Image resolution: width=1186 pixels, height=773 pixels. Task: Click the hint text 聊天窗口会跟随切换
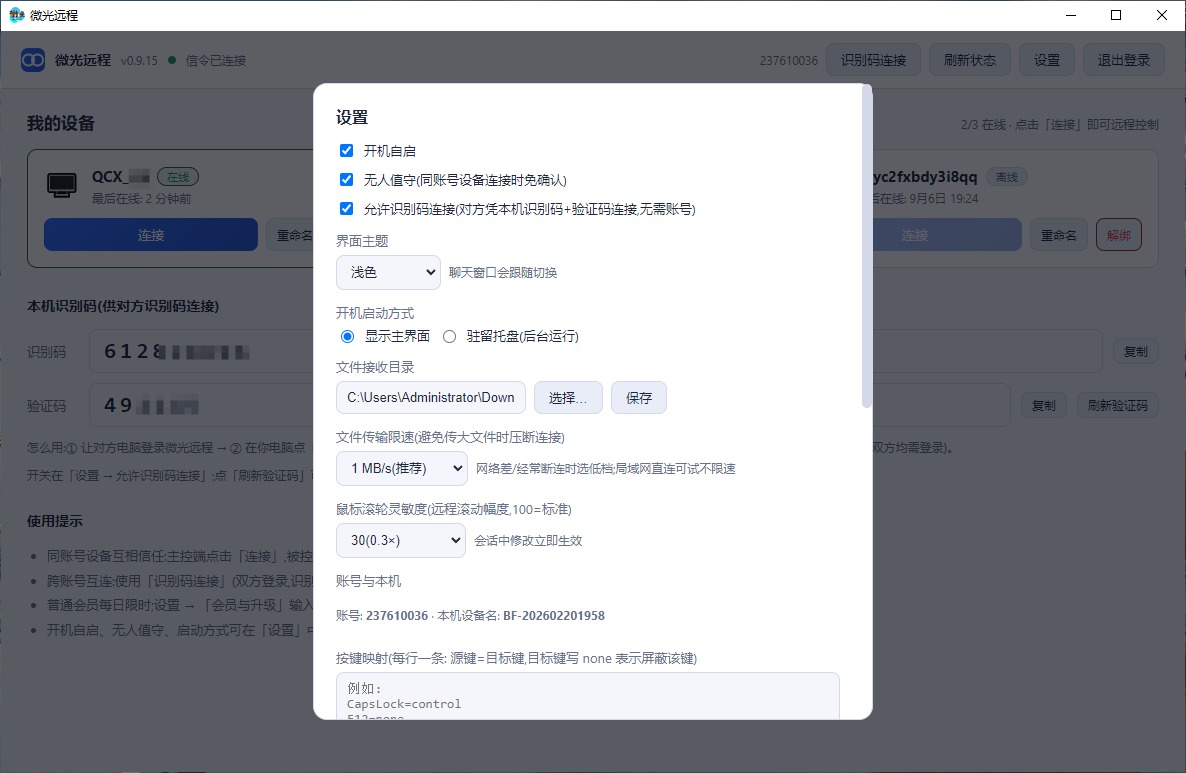pos(503,272)
